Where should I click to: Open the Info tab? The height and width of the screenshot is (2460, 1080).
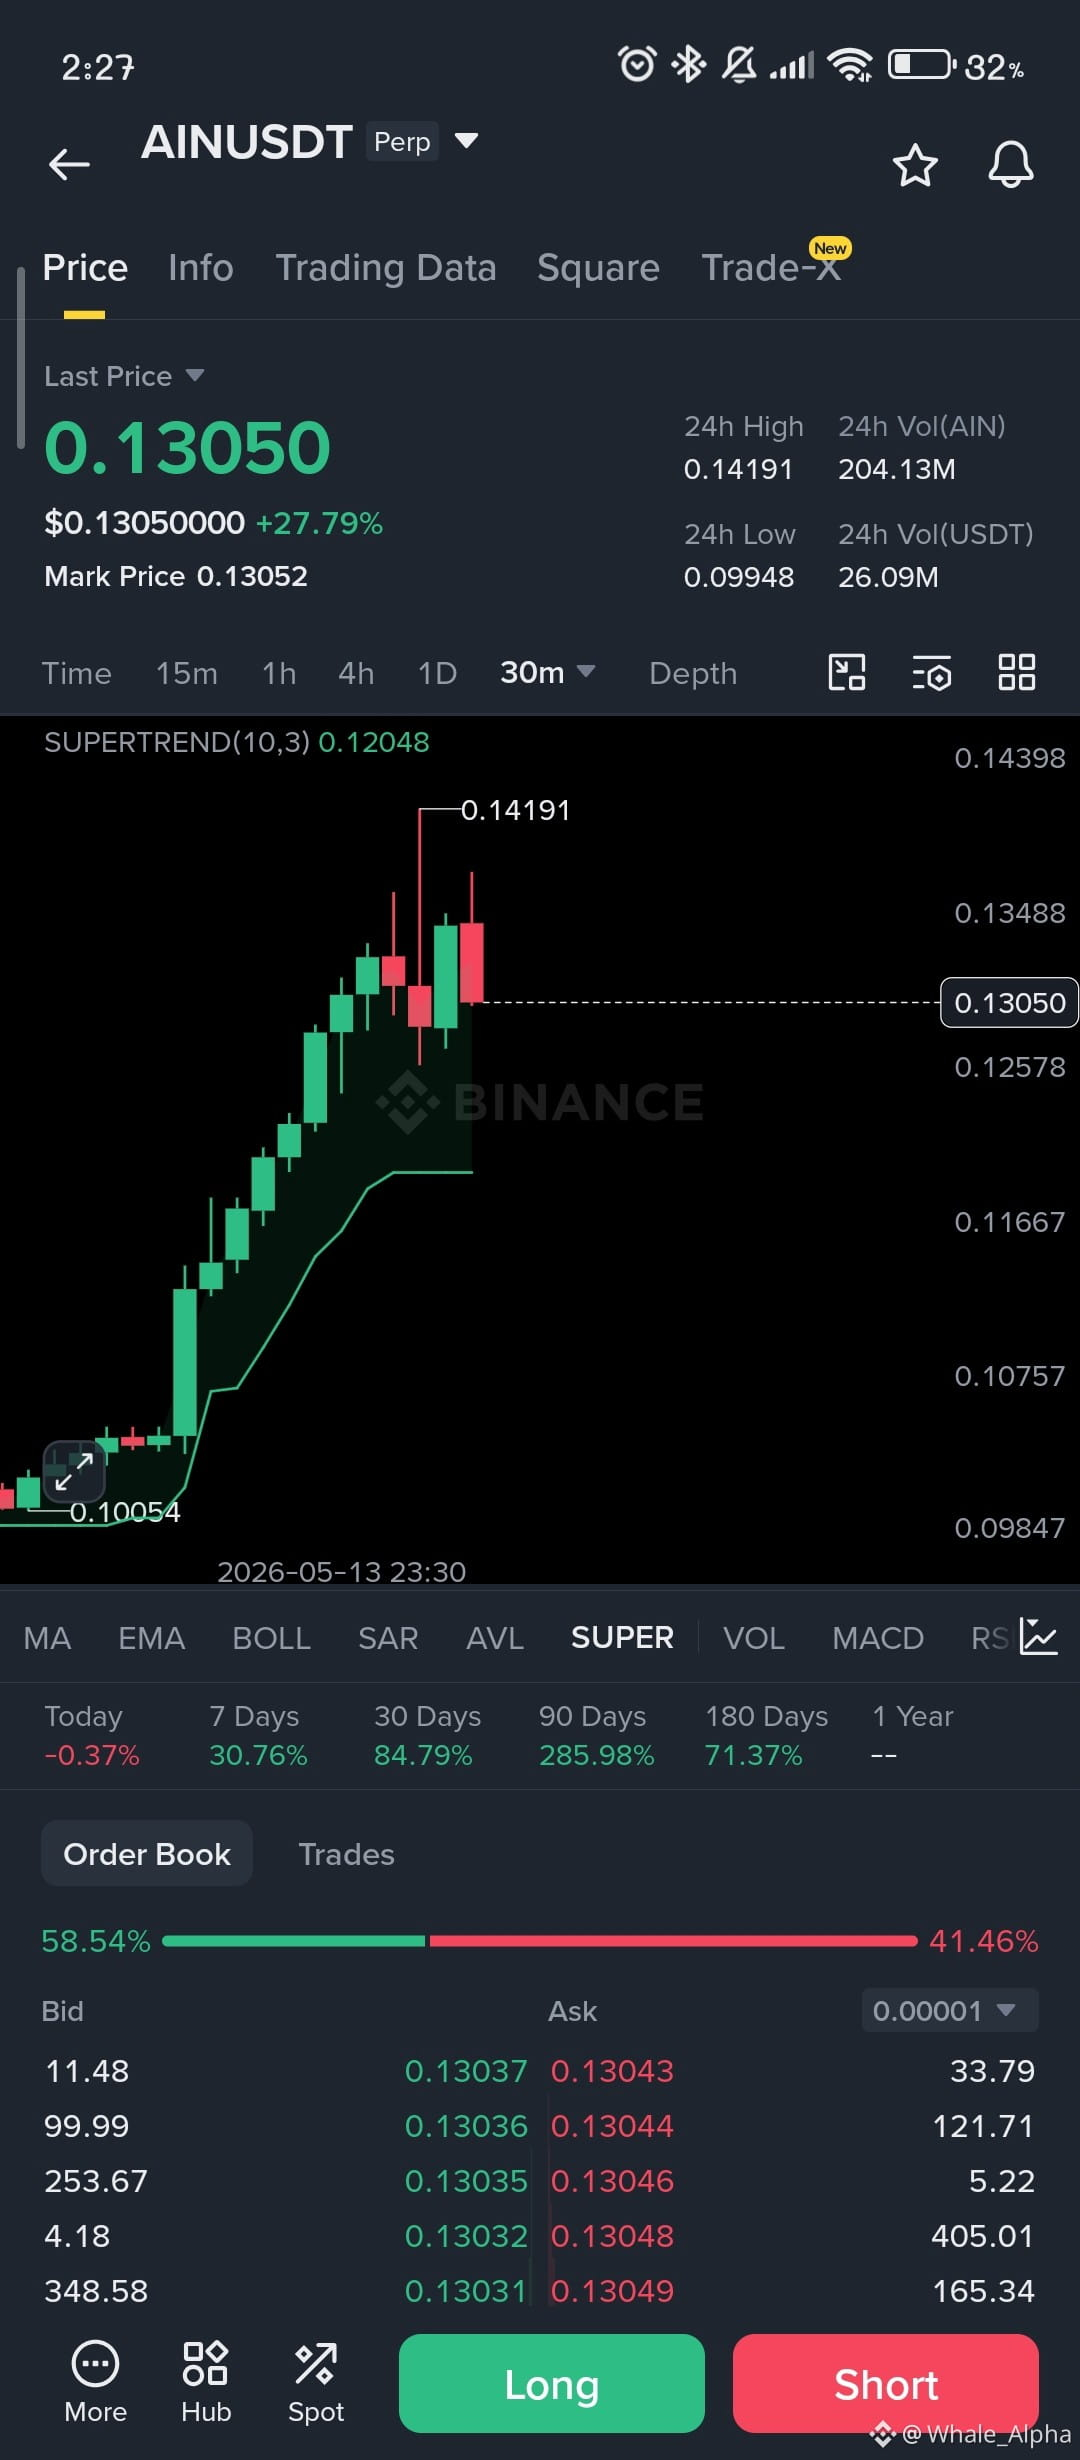[x=201, y=268]
